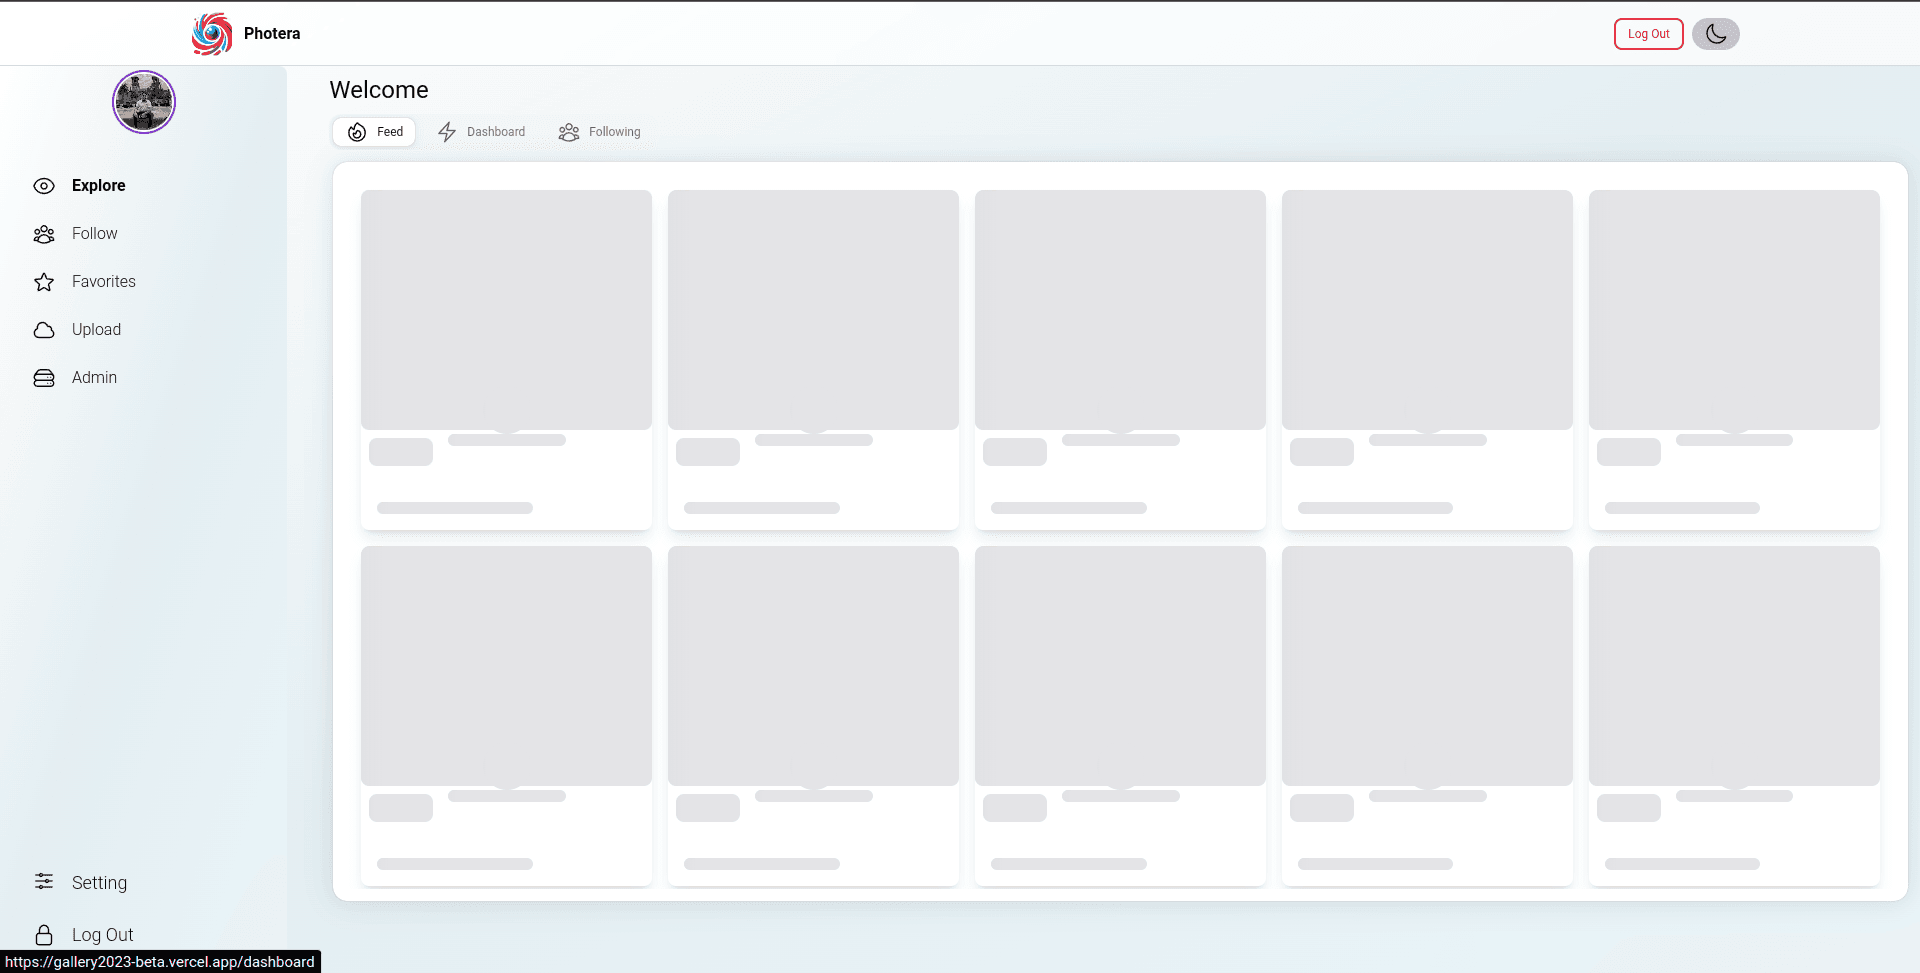This screenshot has width=1920, height=973.
Task: Toggle dark mode with the moon switch
Action: click(1715, 34)
